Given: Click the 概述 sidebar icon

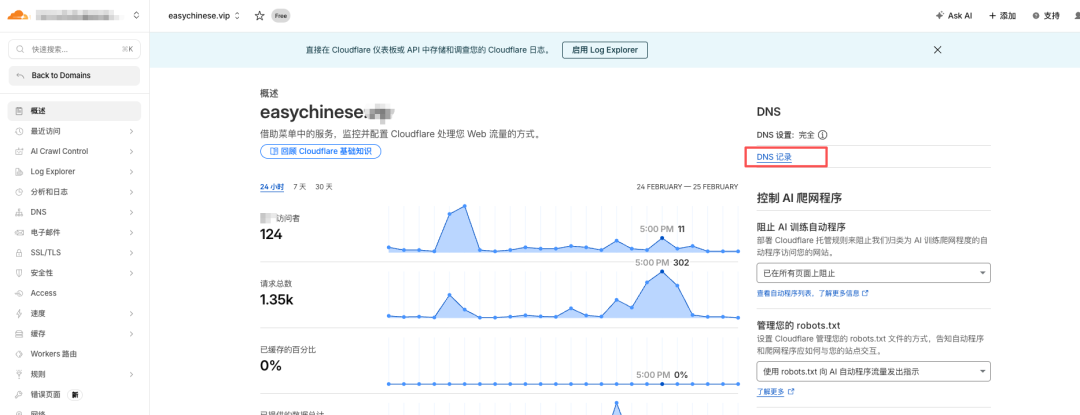Looking at the screenshot, I should pyautogui.click(x=19, y=111).
